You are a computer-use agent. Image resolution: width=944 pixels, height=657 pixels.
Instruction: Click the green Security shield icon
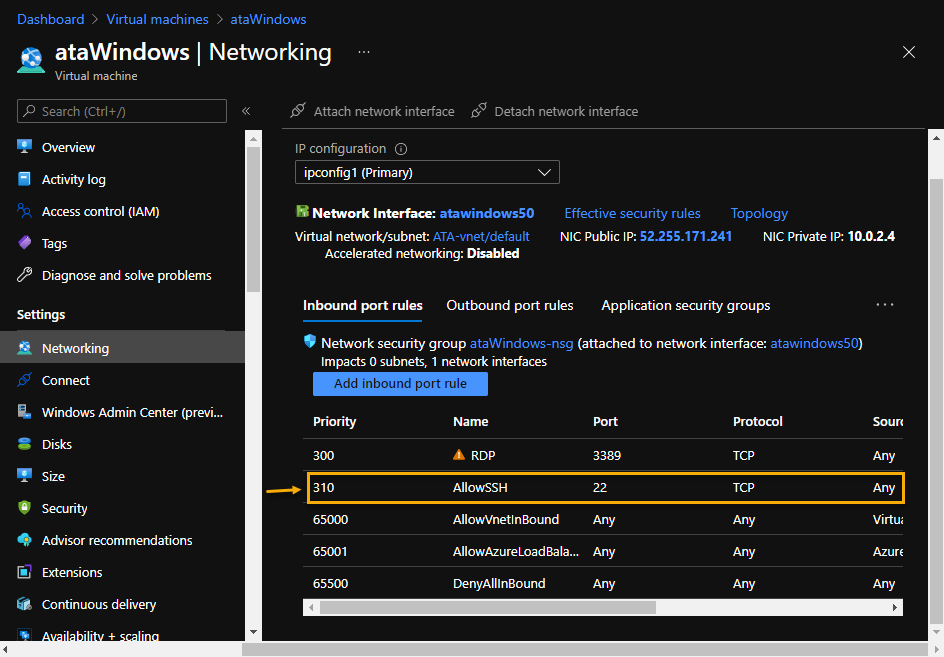[x=24, y=508]
